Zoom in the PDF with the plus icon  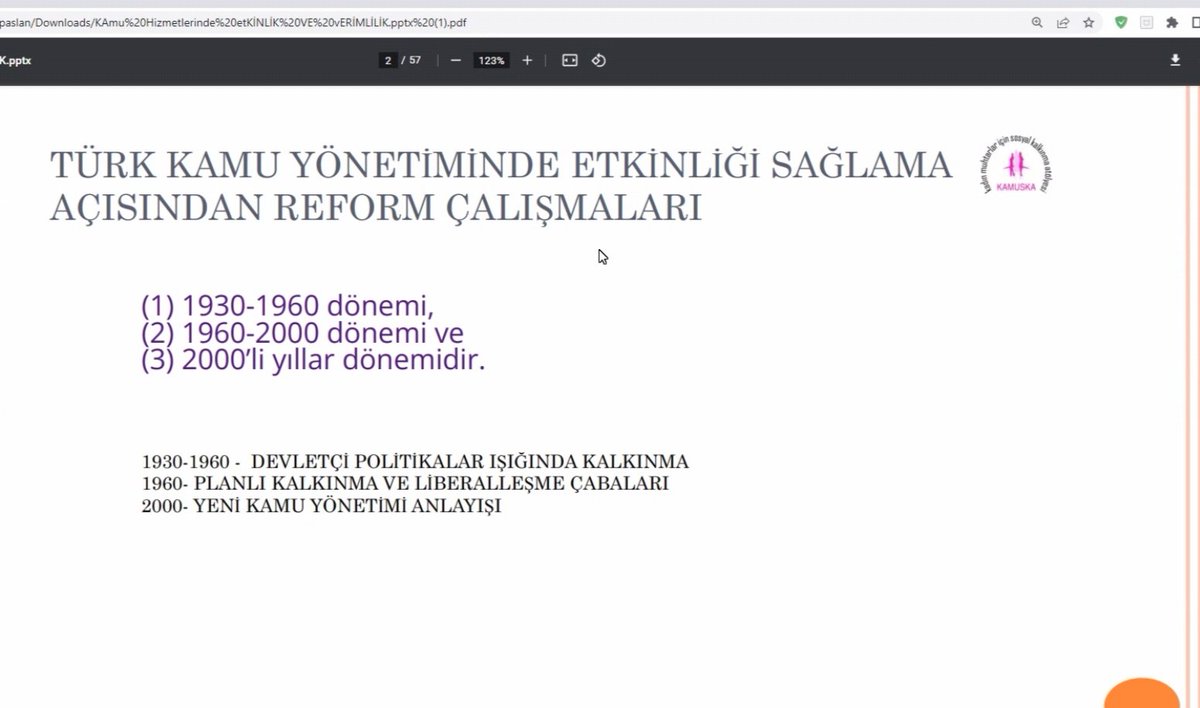[527, 60]
